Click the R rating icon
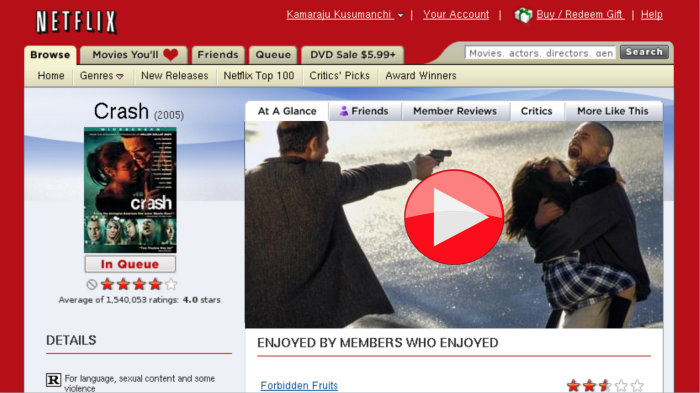The width and height of the screenshot is (700, 393). (x=54, y=380)
